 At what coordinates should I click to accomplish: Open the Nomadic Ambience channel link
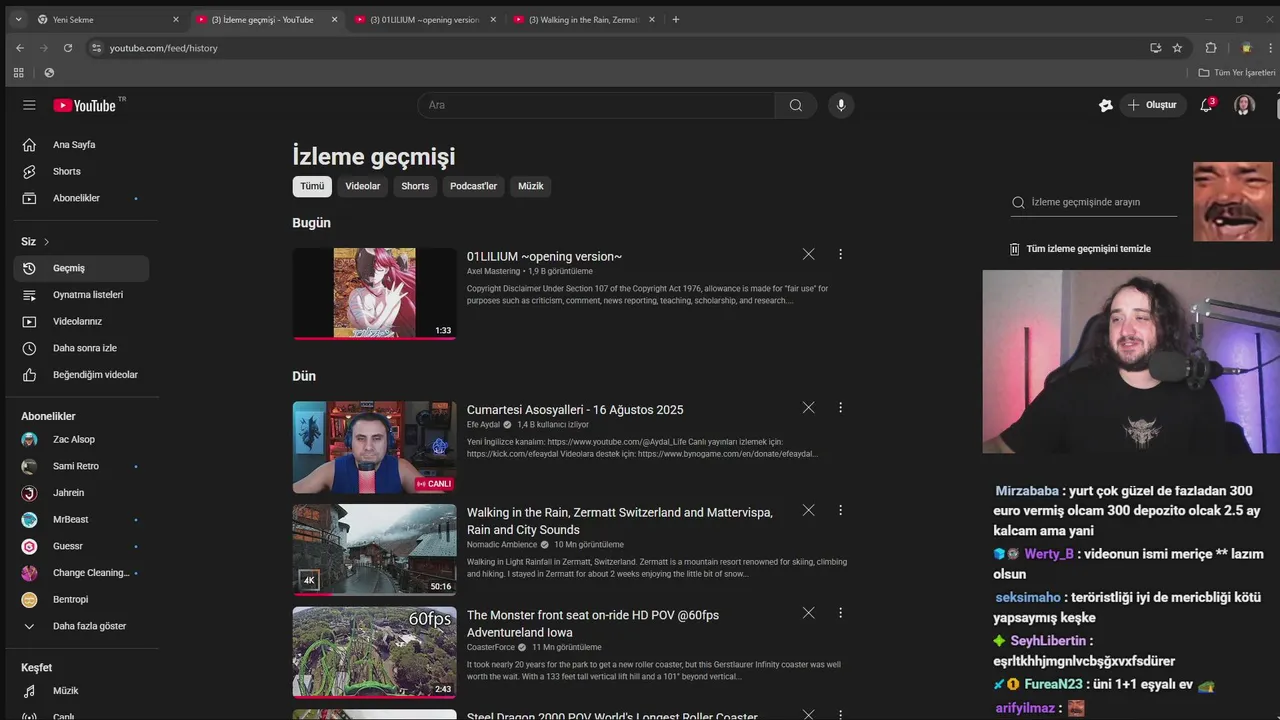coord(501,545)
